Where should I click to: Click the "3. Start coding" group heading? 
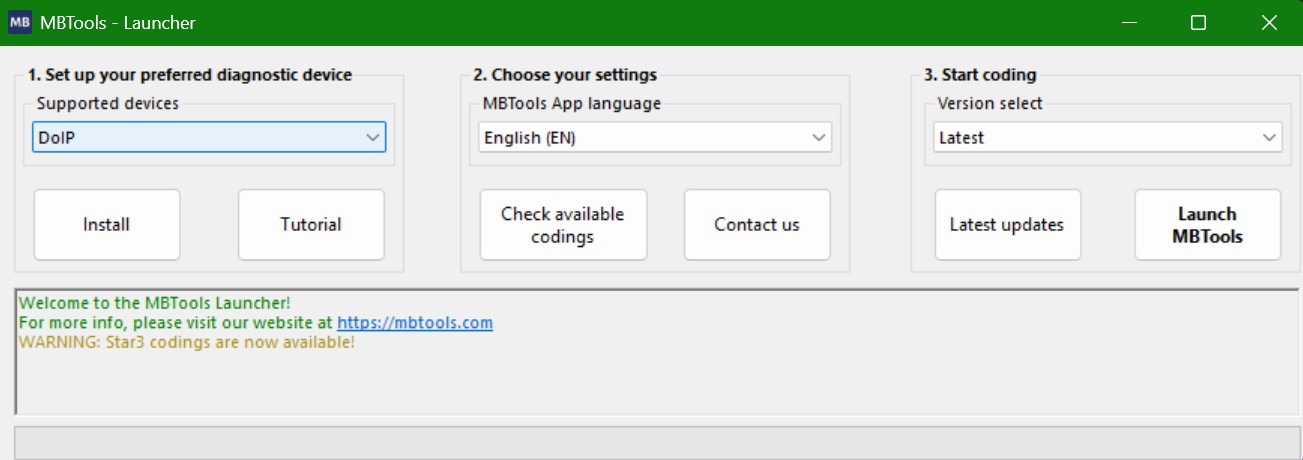click(x=979, y=75)
